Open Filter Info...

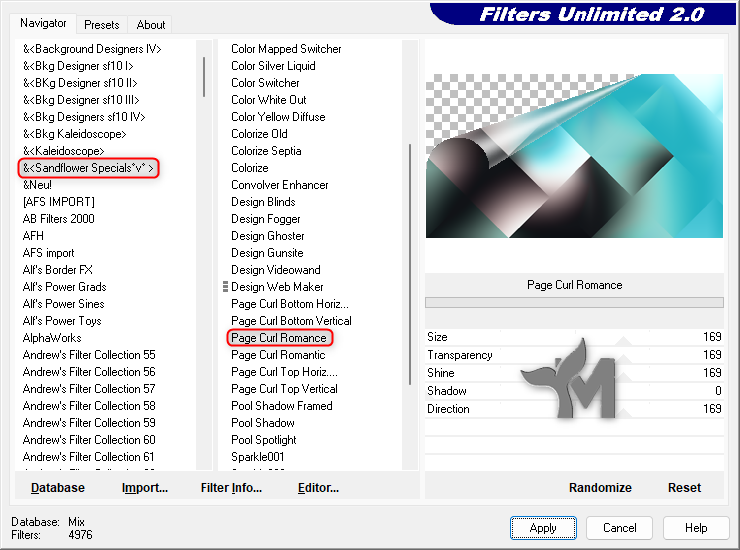(x=231, y=487)
